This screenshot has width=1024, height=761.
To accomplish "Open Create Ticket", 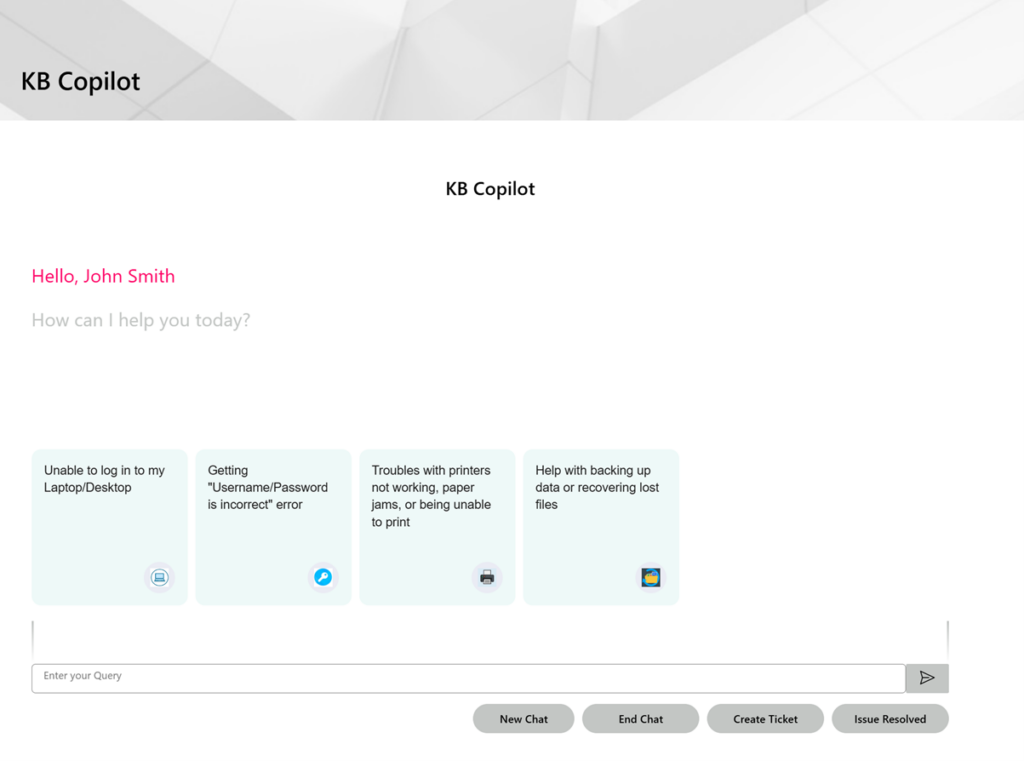I will tap(765, 719).
